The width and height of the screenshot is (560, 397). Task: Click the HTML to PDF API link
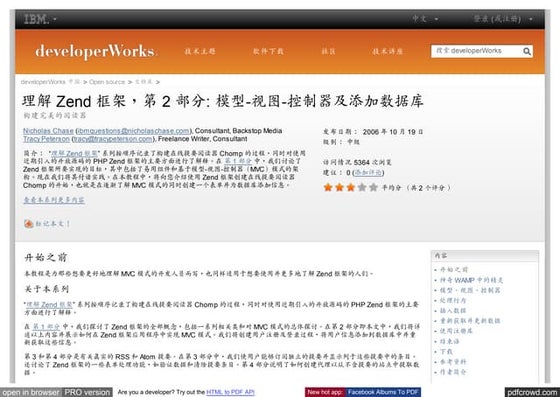230,392
